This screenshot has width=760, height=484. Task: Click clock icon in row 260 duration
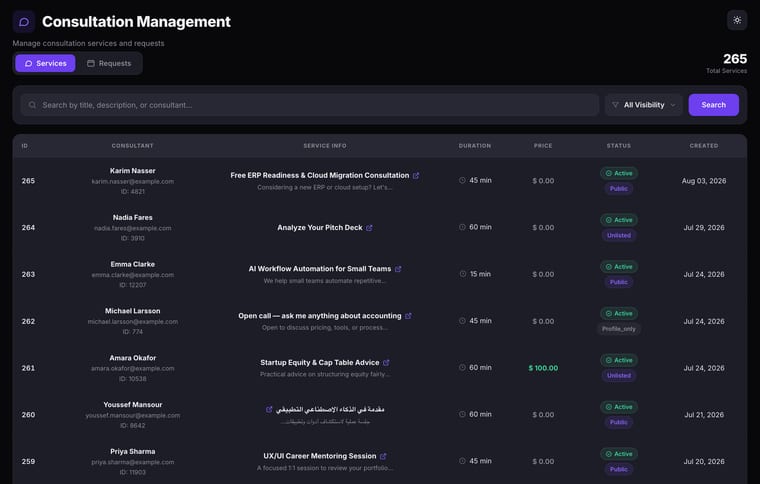(462, 414)
